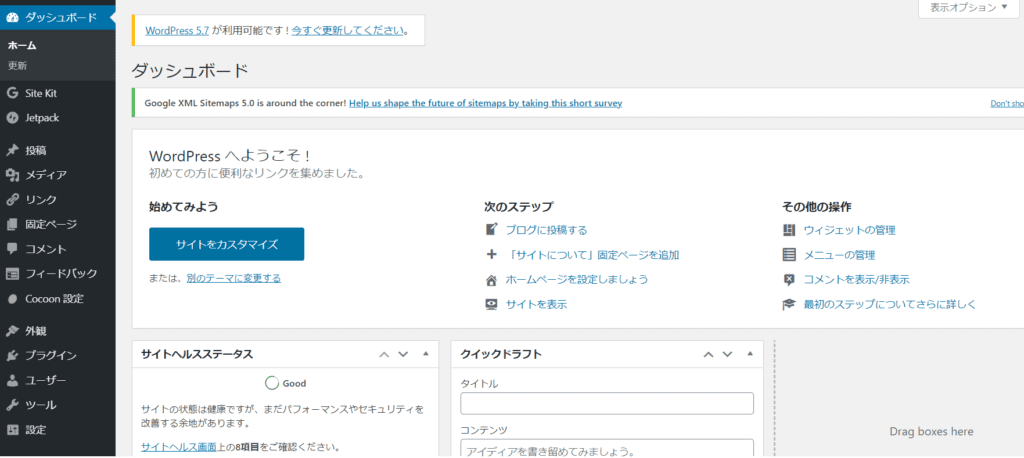The height and width of the screenshot is (458, 1024).
Task: Click the コンテンツ text area
Action: coord(607,448)
